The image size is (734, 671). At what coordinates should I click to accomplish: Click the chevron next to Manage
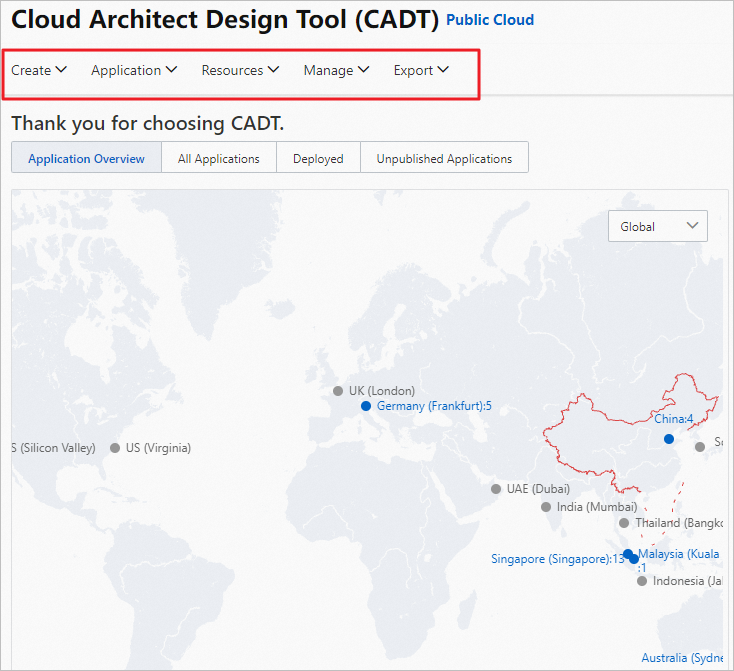pos(364,70)
